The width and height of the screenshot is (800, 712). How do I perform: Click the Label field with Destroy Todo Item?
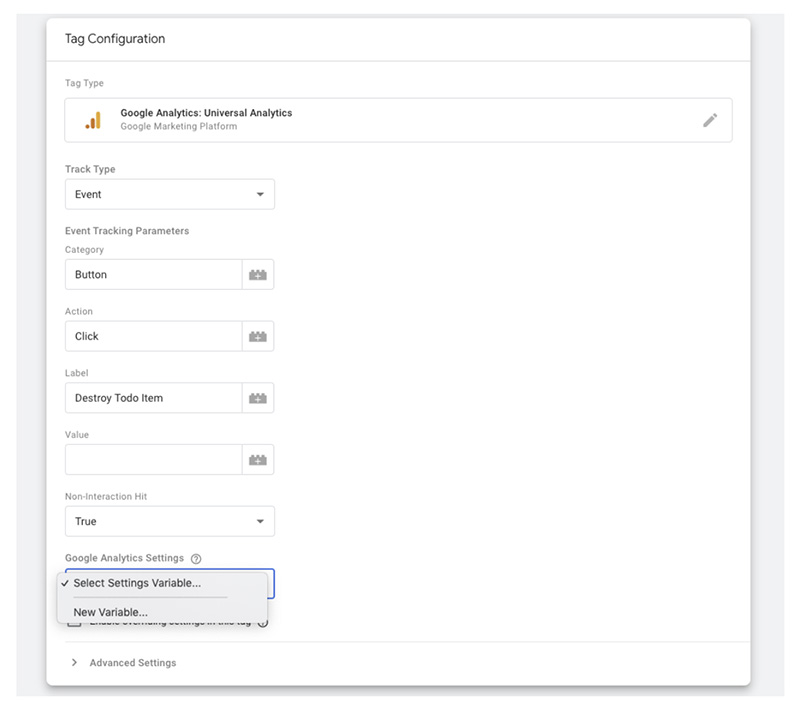[153, 398]
